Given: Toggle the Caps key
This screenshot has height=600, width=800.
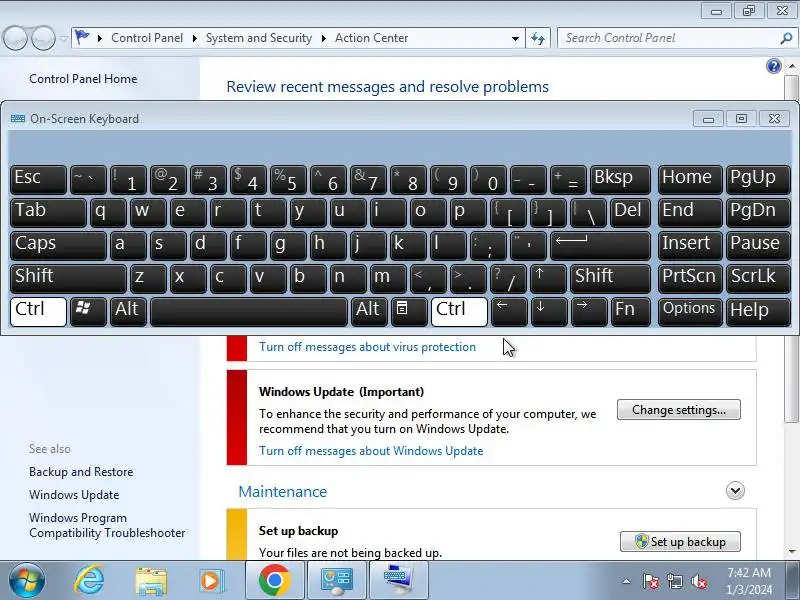Looking at the screenshot, I should pos(58,245).
